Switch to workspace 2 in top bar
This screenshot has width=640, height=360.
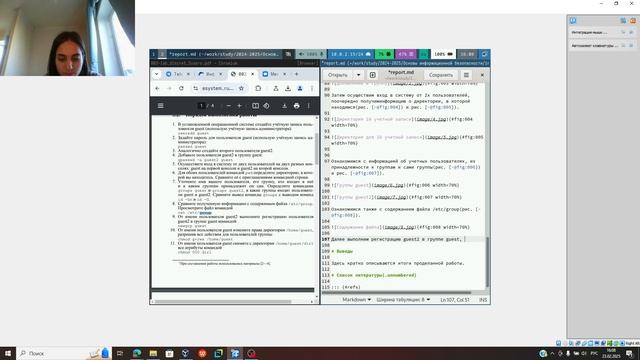162,54
